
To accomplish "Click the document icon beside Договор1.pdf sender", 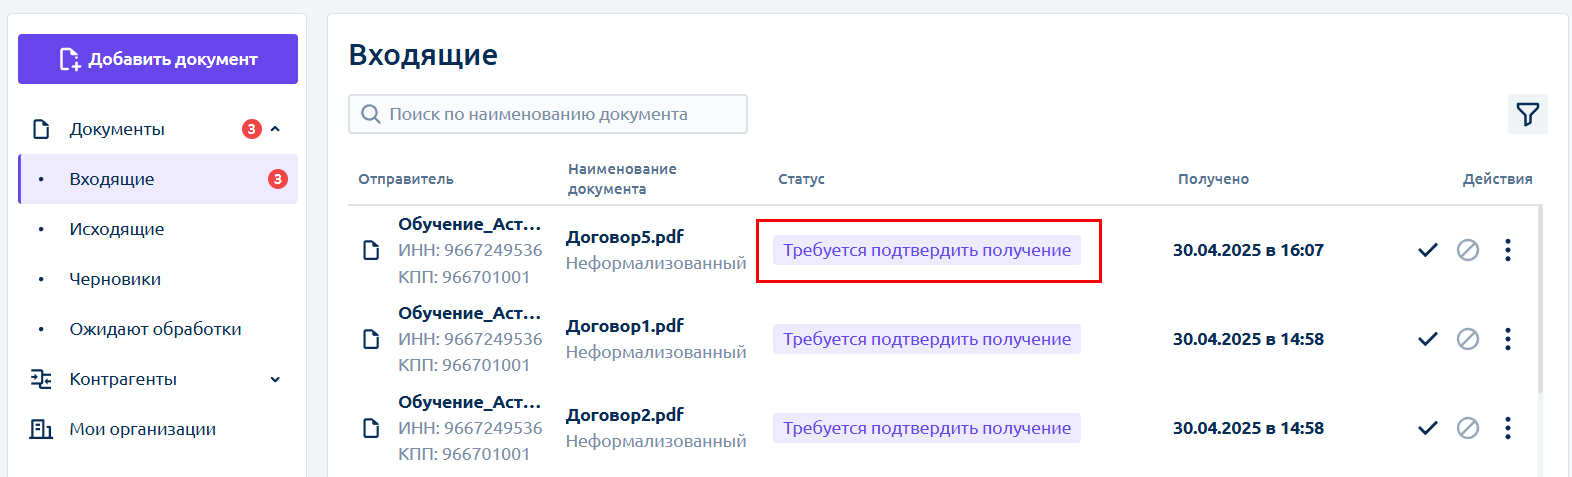I will 371,339.
